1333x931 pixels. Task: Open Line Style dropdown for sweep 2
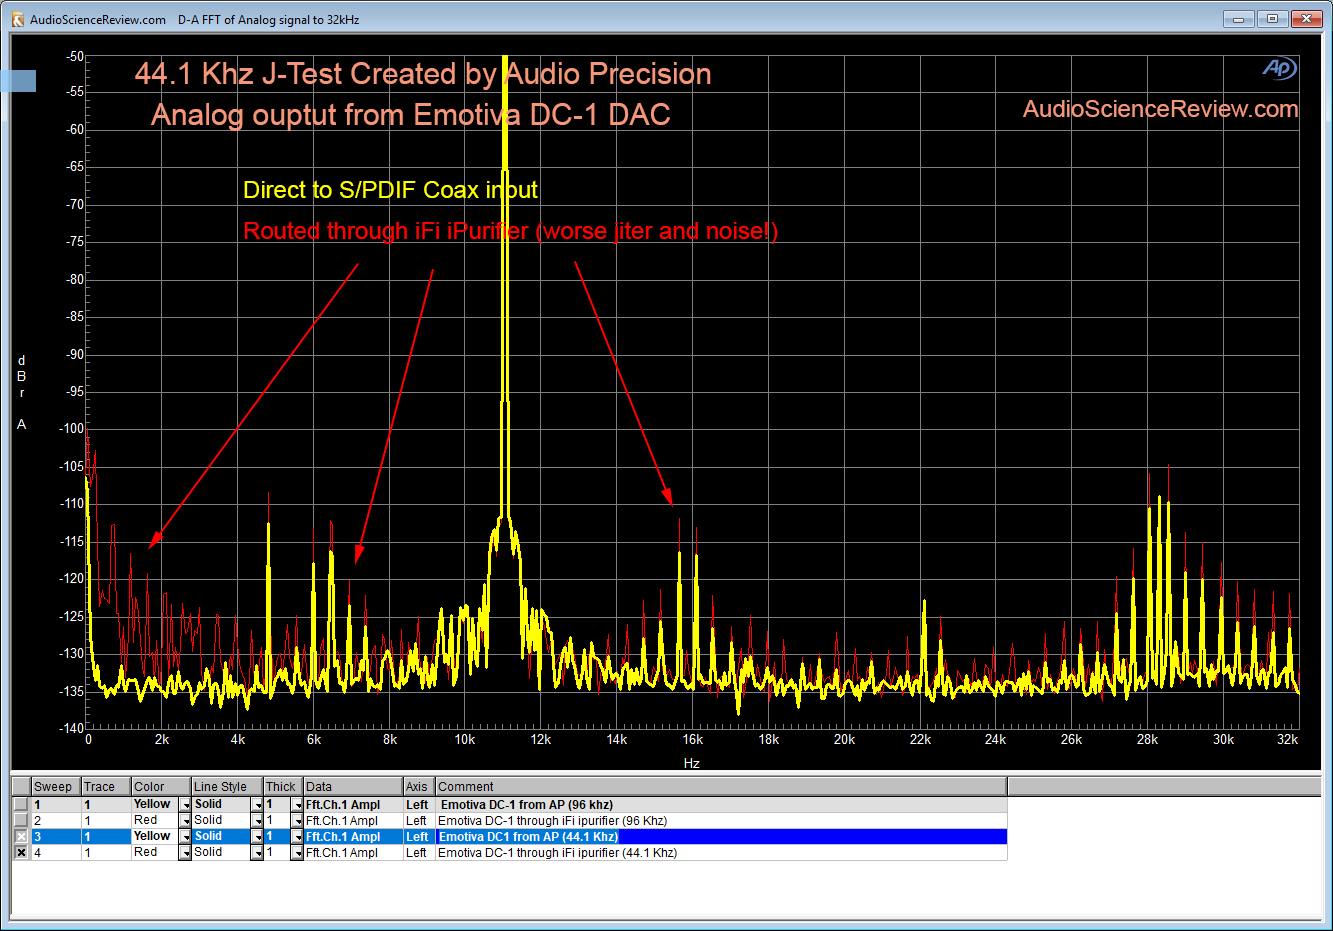257,821
